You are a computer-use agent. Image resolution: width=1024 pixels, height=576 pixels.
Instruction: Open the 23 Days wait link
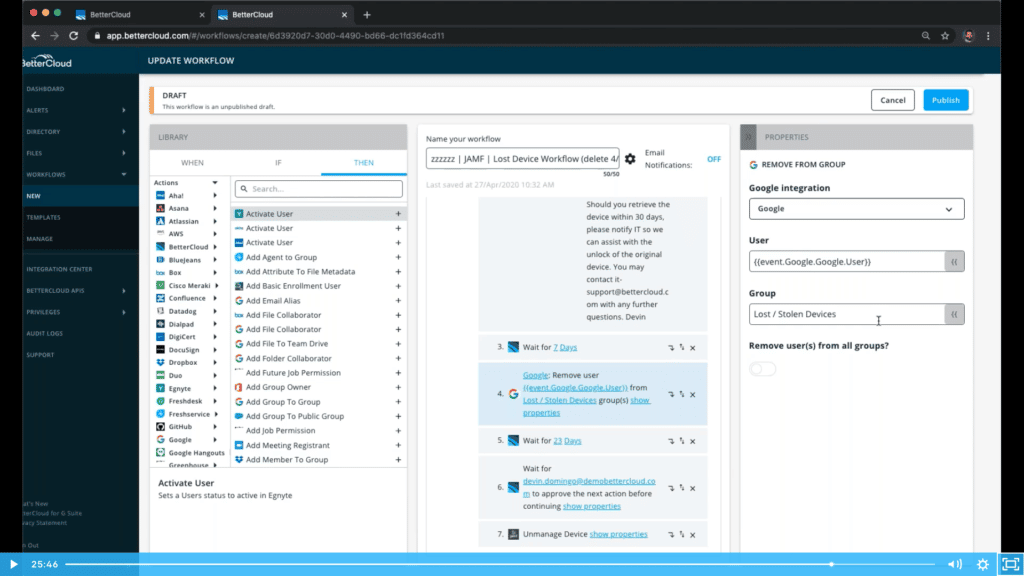(567, 441)
